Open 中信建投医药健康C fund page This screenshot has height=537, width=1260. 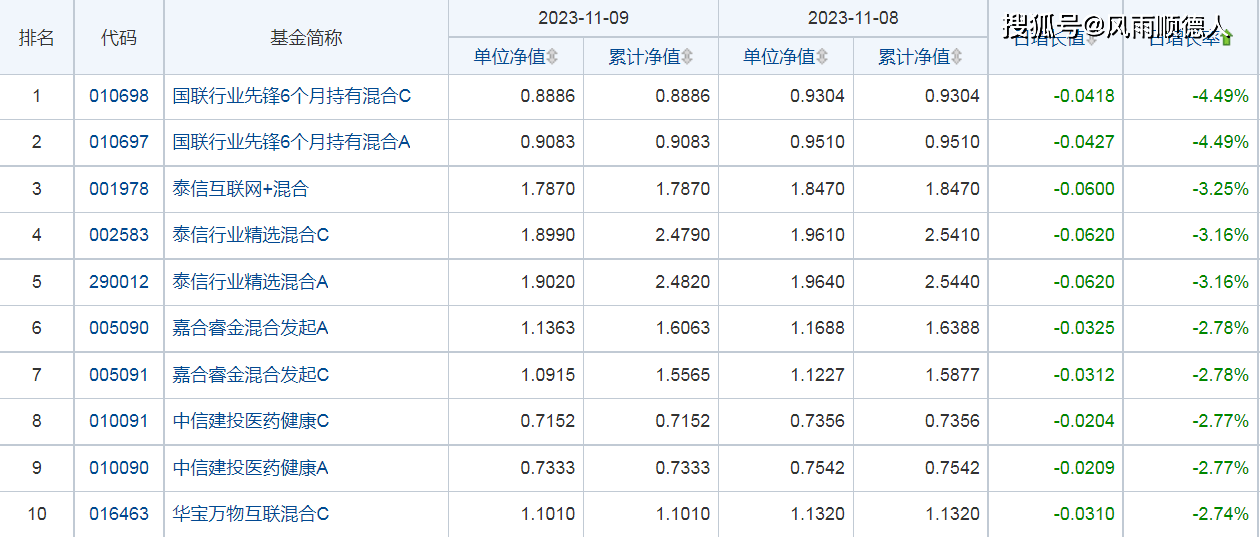pos(250,421)
